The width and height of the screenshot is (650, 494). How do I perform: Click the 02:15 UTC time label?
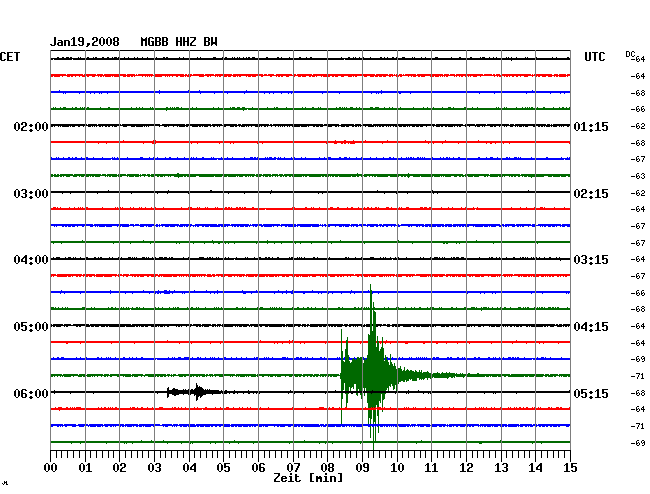click(591, 194)
